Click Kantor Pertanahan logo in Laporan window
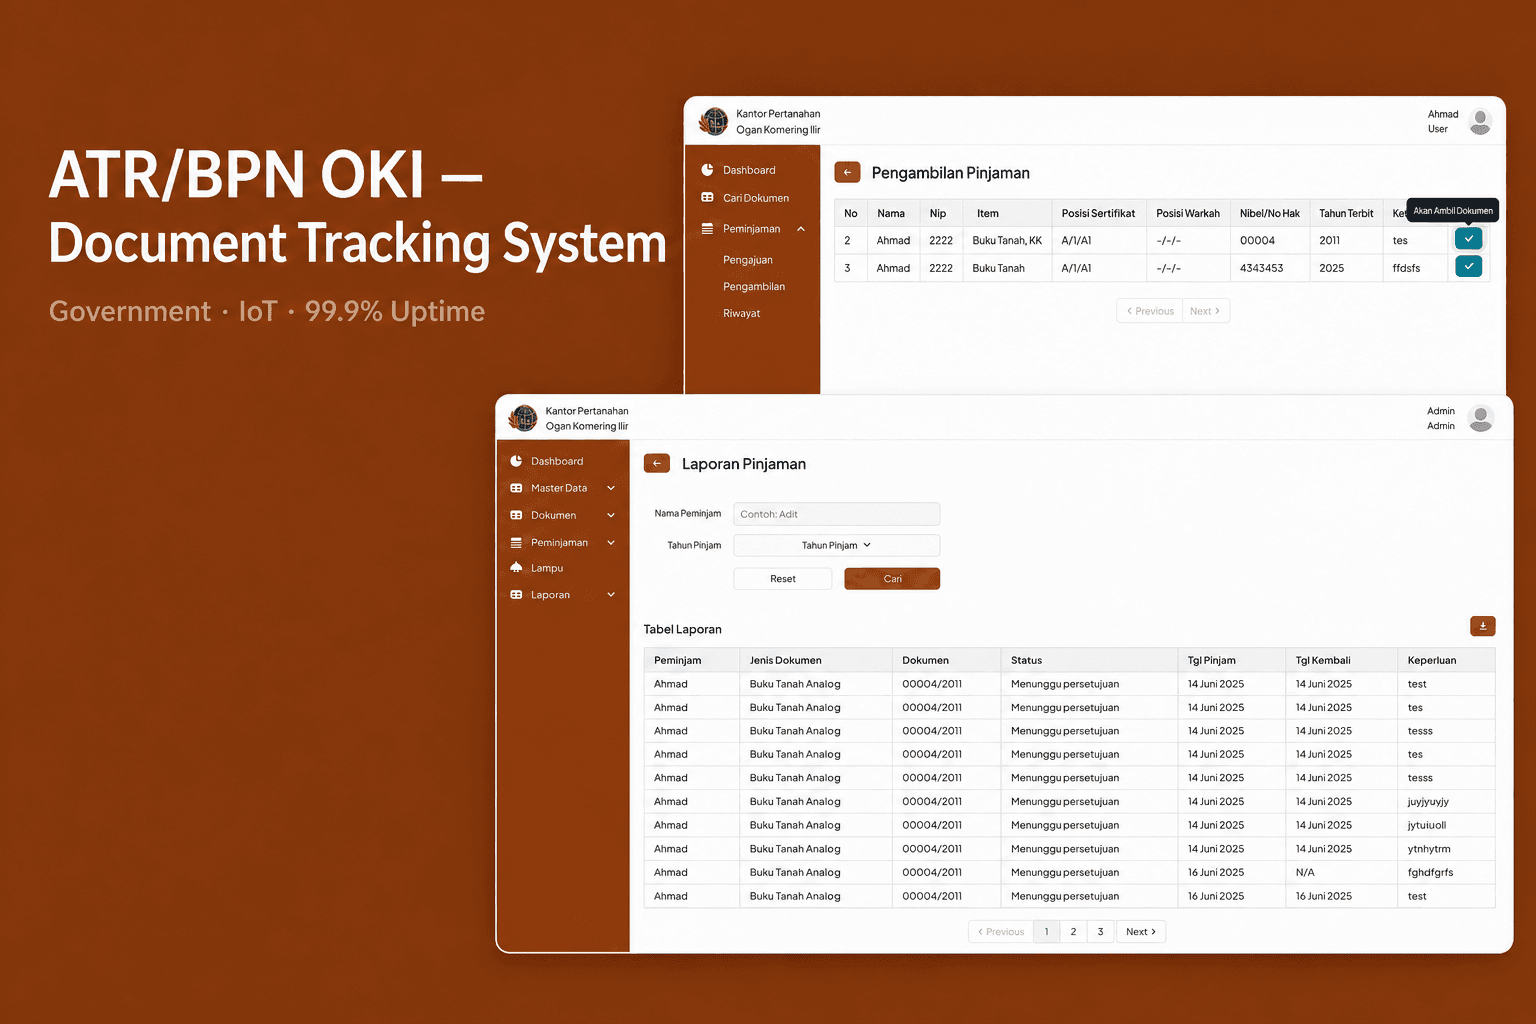The height and width of the screenshot is (1024, 1536). click(523, 418)
